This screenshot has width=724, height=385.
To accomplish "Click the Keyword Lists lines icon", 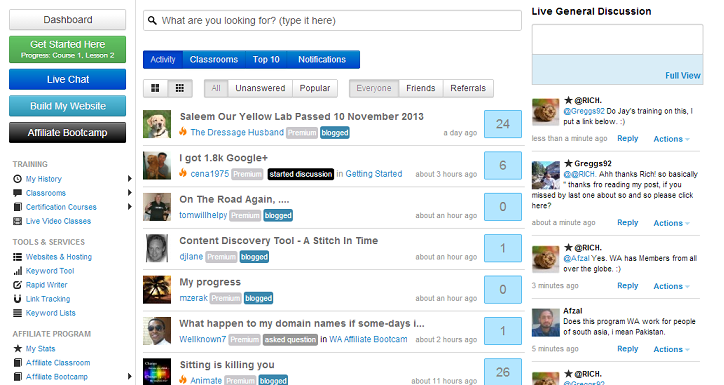I will coord(18,313).
